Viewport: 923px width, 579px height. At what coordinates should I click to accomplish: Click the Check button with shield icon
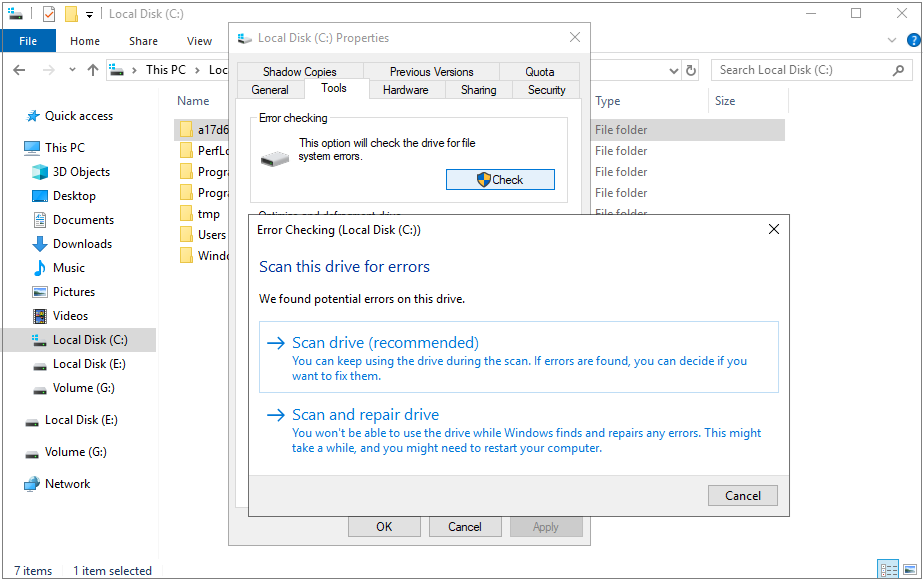(x=500, y=179)
